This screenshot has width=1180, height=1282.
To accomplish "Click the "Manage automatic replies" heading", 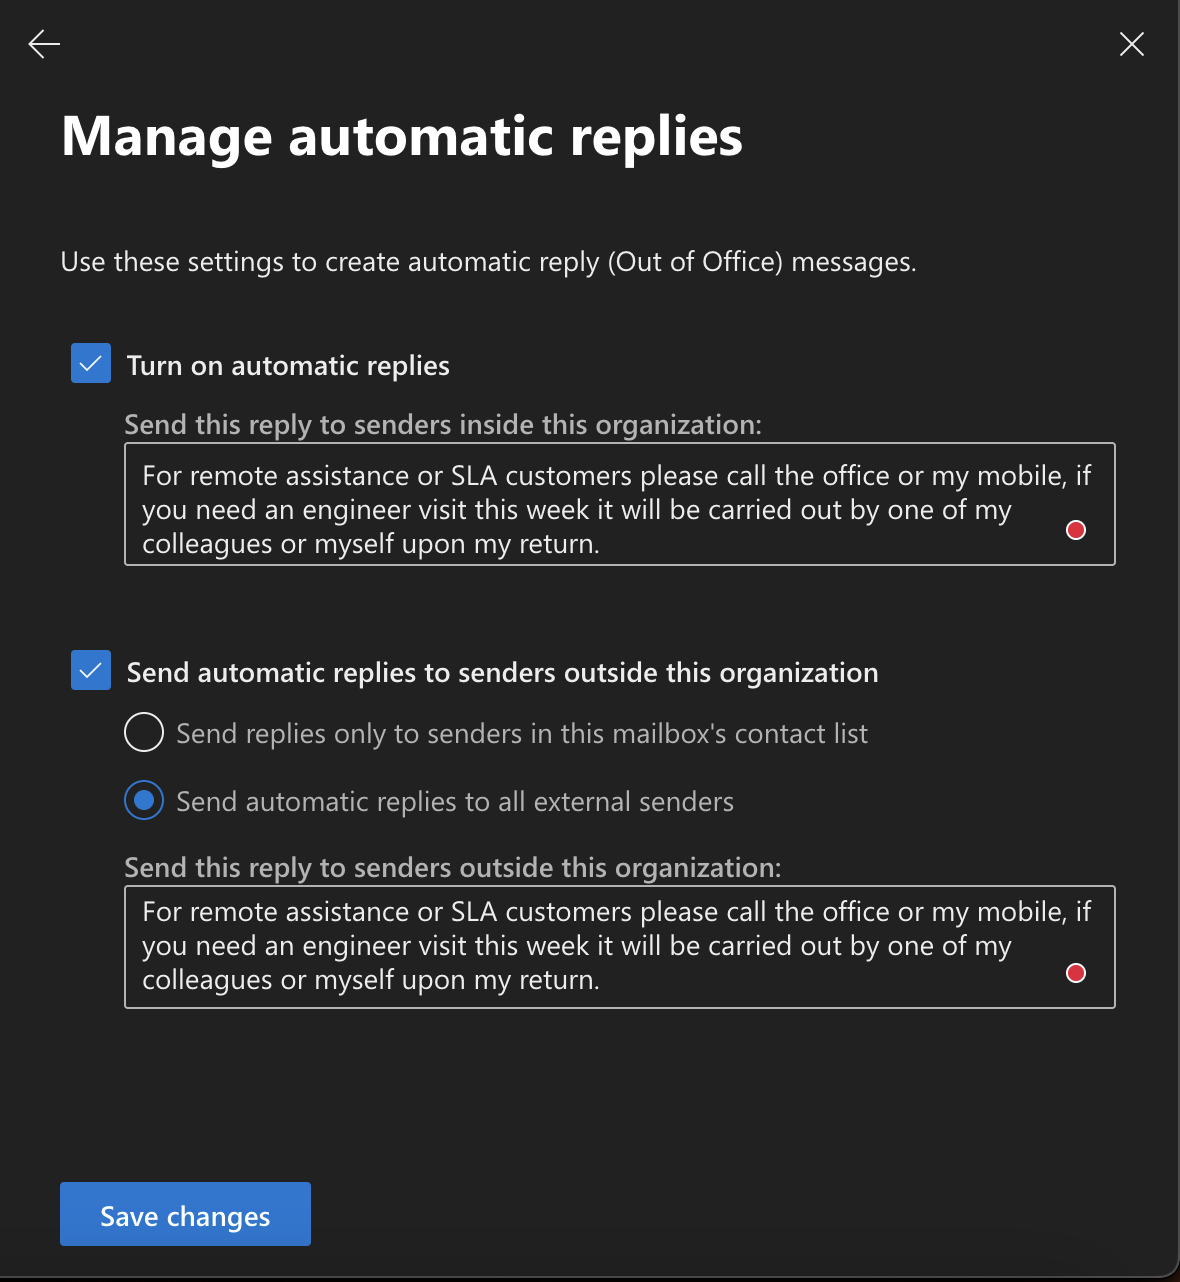I will 402,136.
